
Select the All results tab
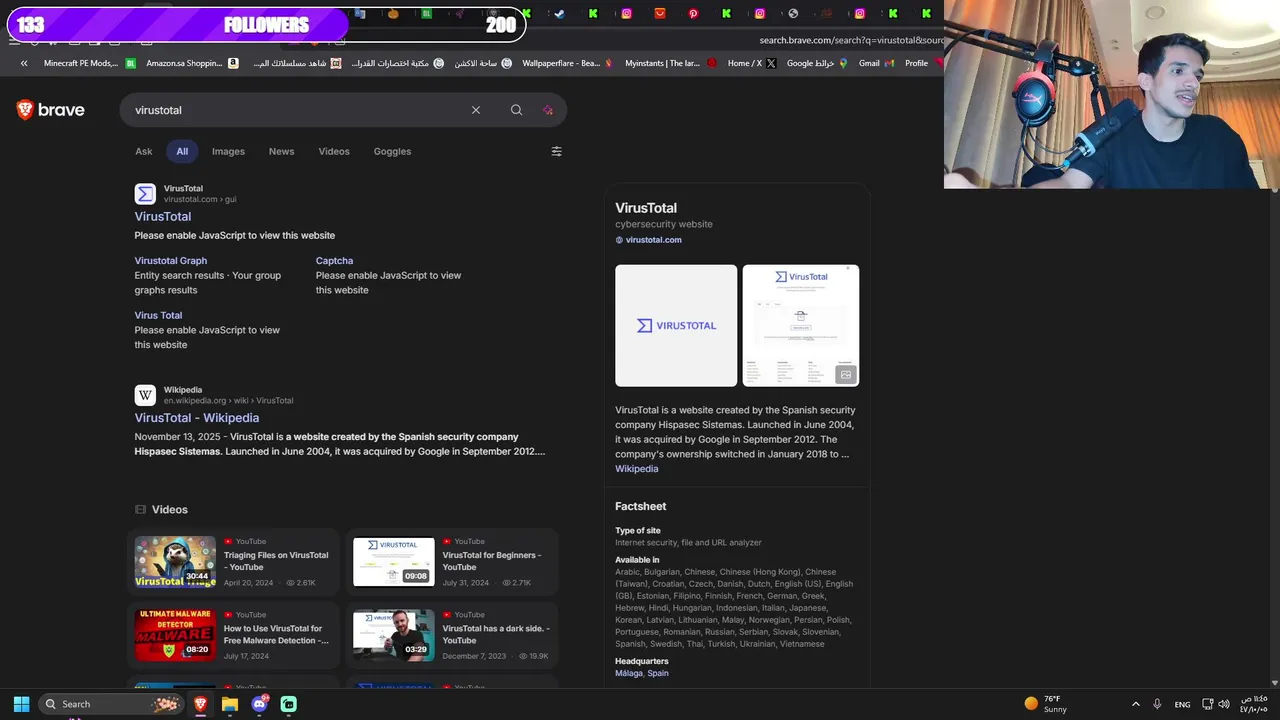182,151
